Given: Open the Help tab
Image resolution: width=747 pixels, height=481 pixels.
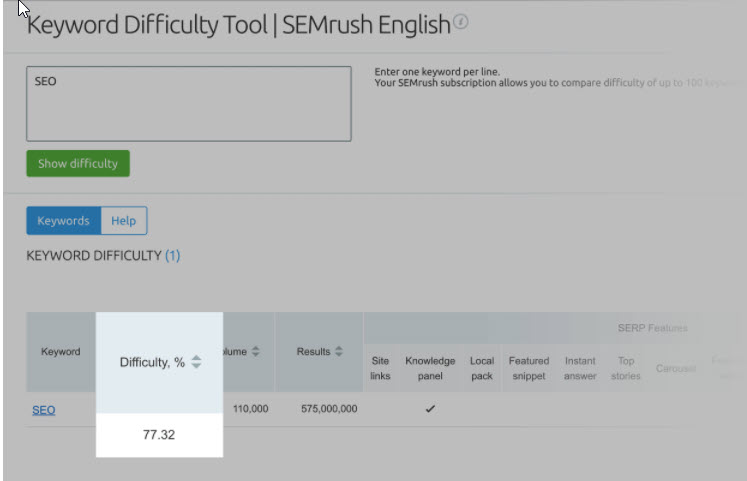Looking at the screenshot, I should (x=124, y=220).
